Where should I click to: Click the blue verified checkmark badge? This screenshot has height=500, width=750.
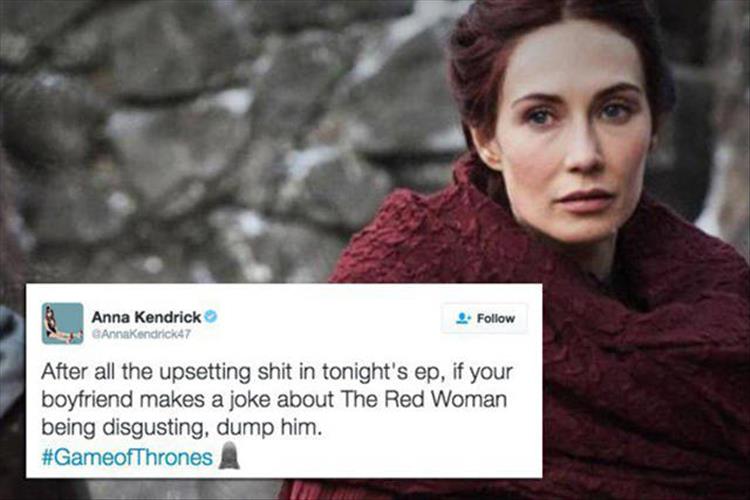click(x=211, y=317)
